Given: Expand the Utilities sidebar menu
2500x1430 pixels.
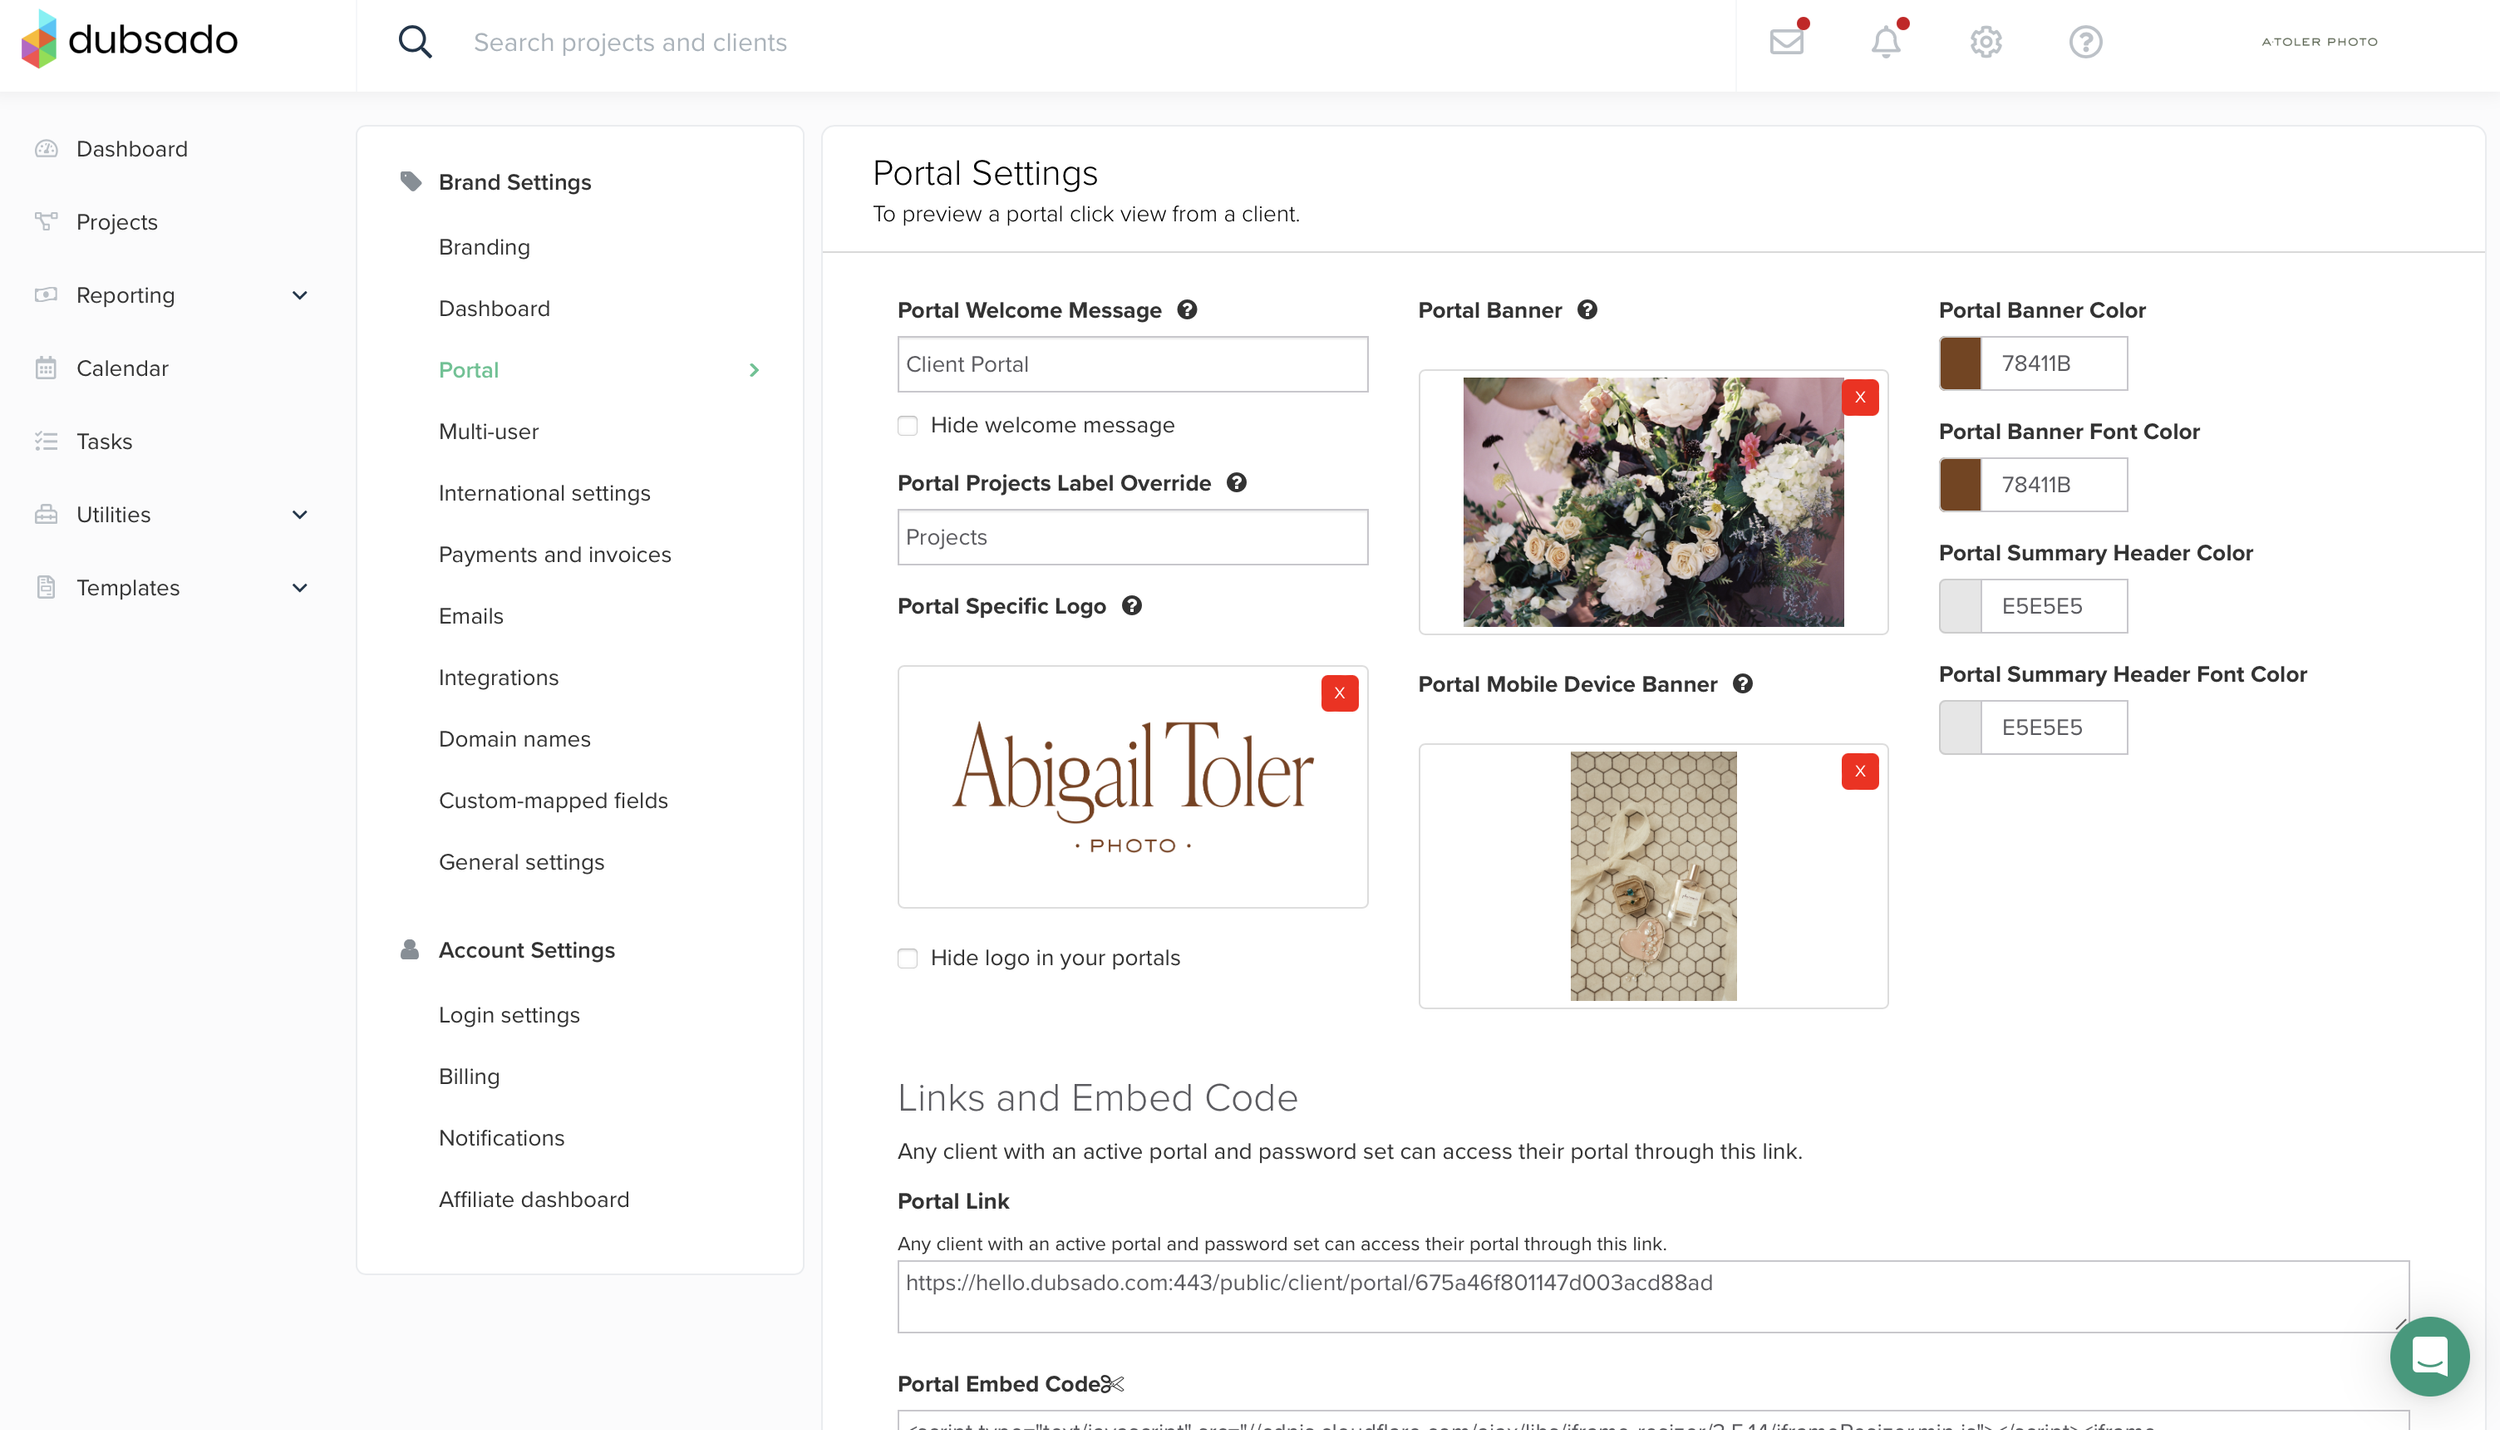Looking at the screenshot, I should (299, 515).
